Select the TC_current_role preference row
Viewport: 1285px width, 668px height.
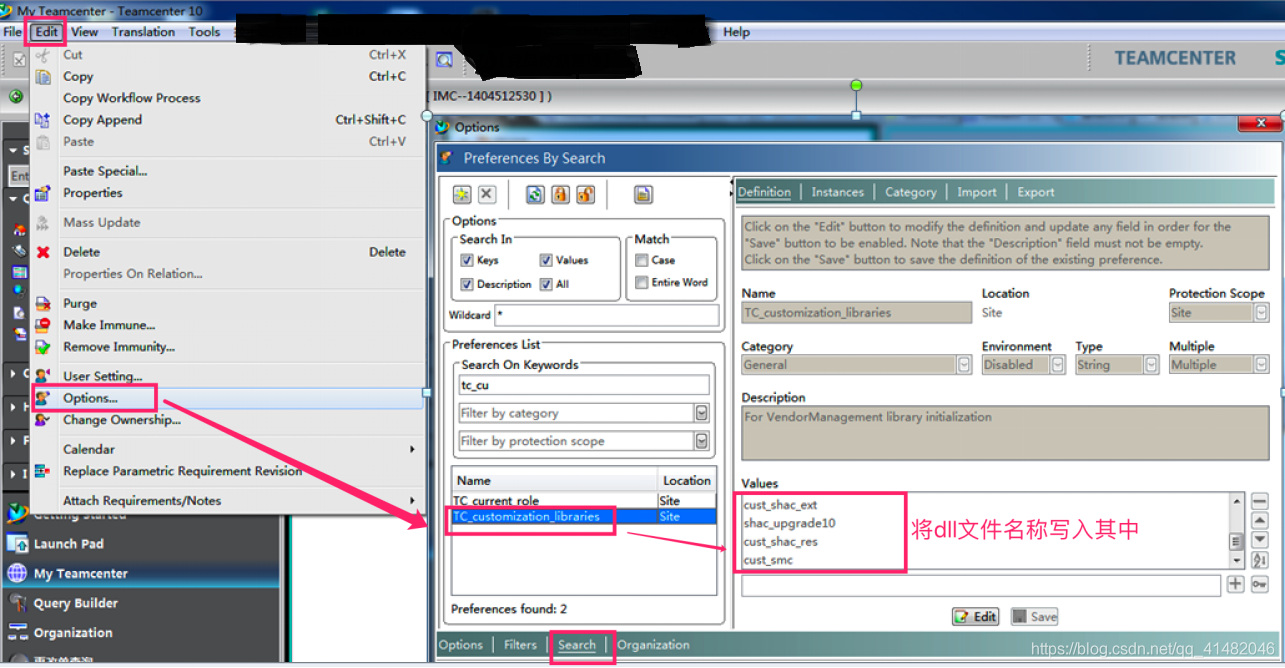click(x=584, y=501)
